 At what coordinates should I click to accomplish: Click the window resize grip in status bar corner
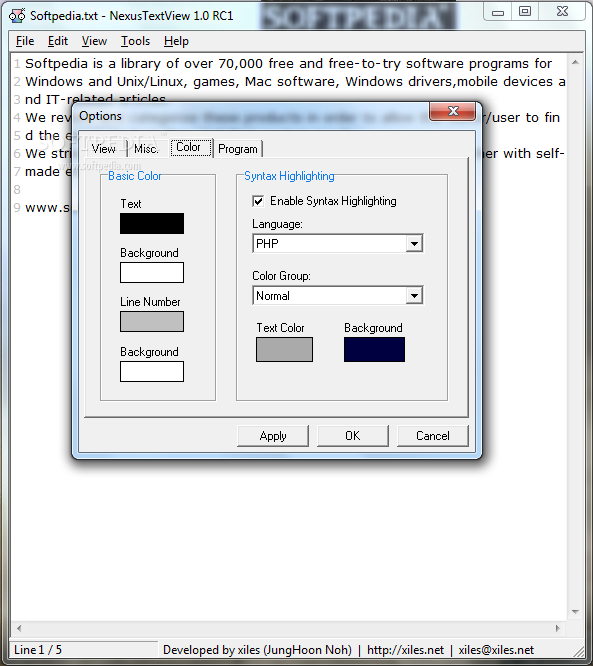tap(579, 651)
